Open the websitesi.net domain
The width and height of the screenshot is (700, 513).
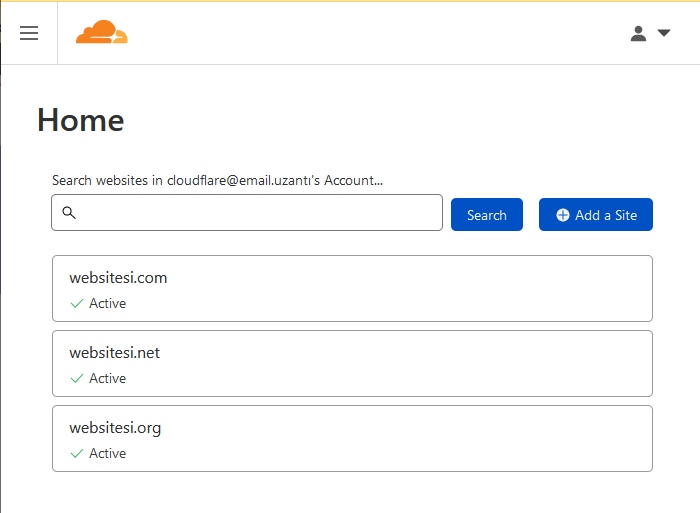tap(115, 353)
